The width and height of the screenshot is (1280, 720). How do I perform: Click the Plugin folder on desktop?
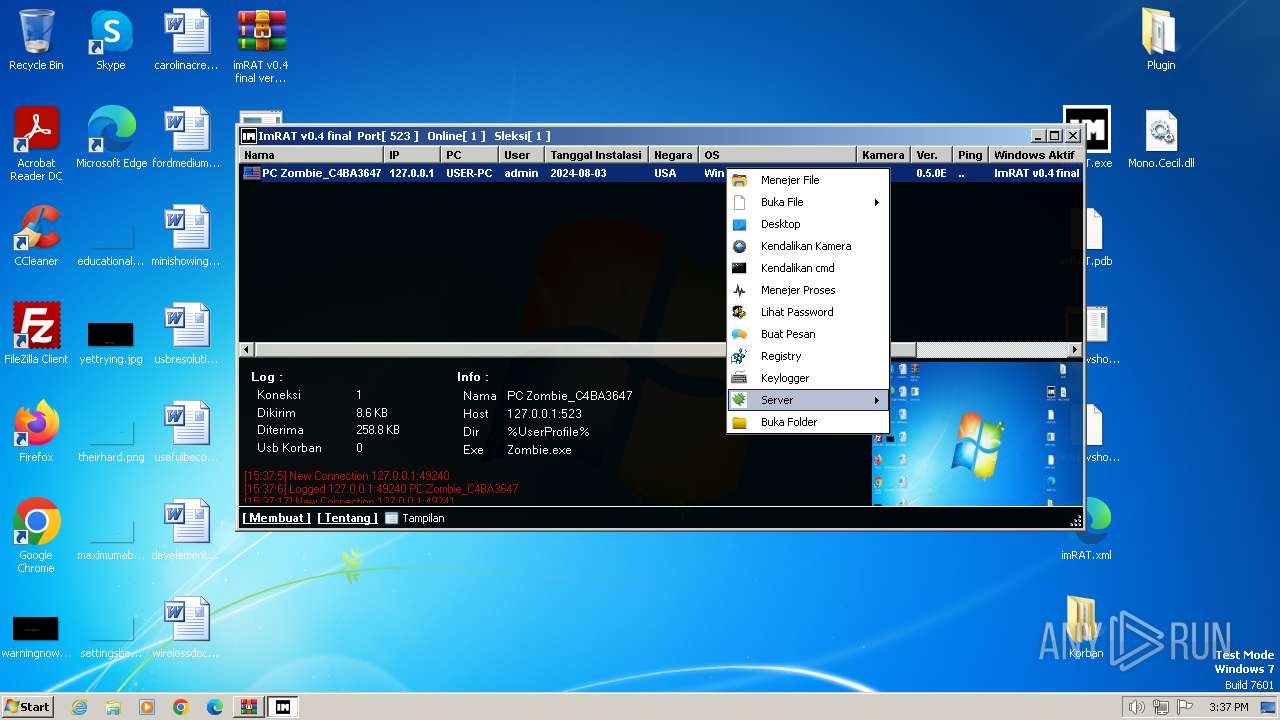1161,41
